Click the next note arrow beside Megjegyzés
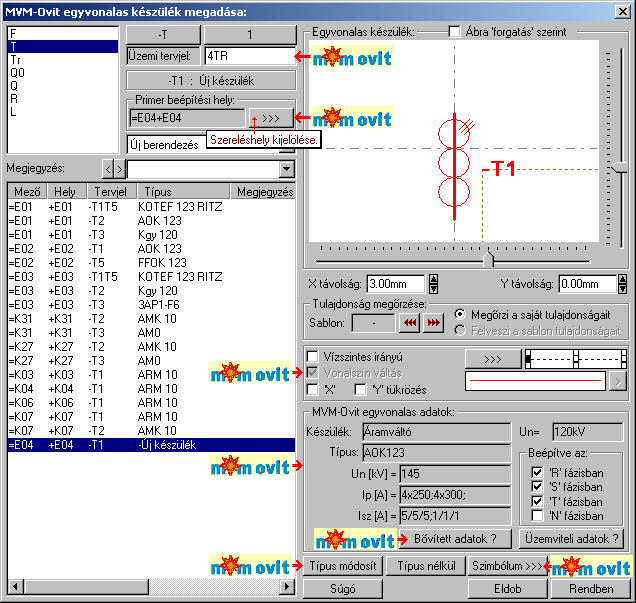The image size is (636, 603). point(119,169)
